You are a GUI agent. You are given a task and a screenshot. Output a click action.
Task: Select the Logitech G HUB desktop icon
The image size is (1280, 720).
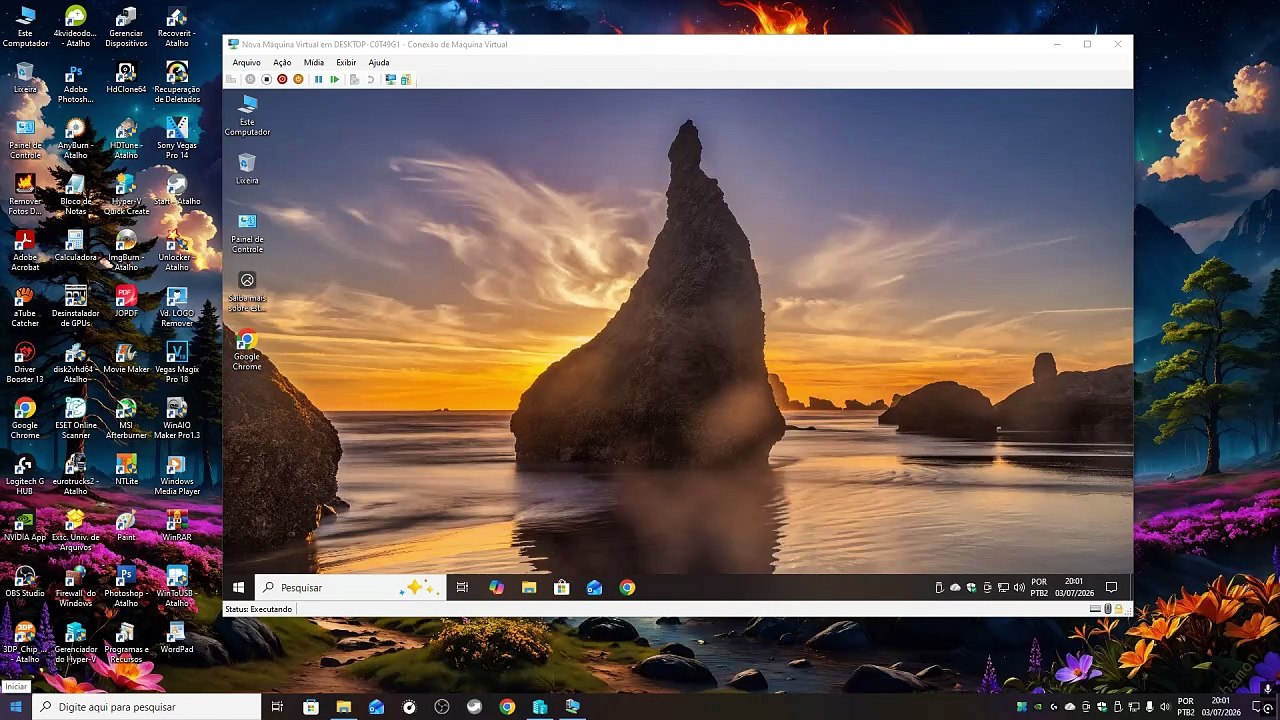[x=25, y=474]
